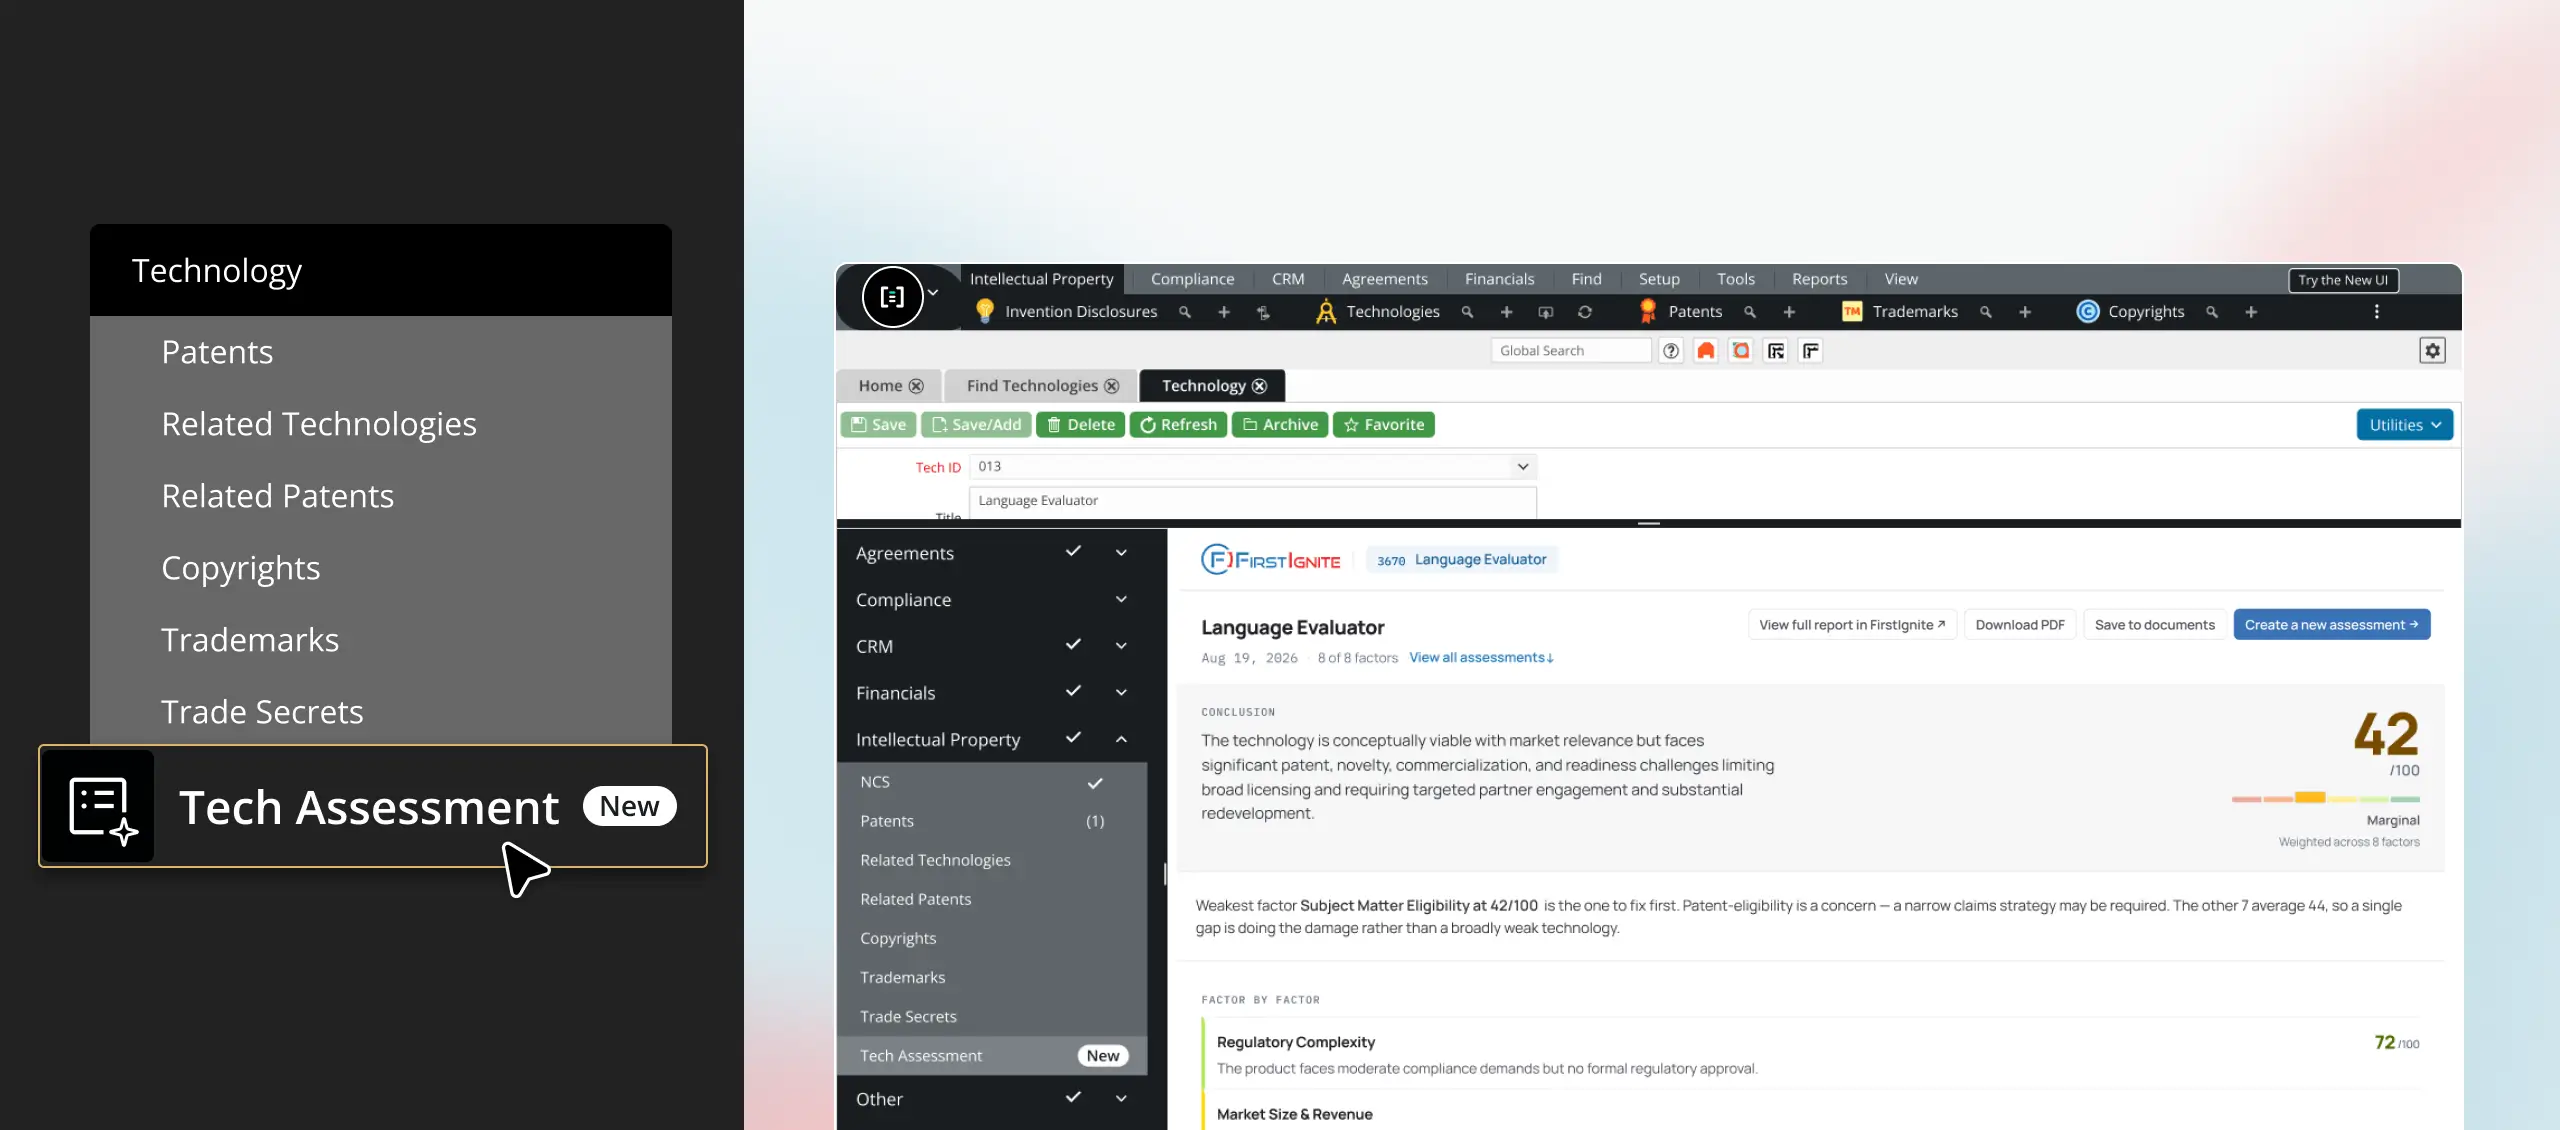
Task: Add a new Patent with plus icon
Action: tap(1789, 312)
